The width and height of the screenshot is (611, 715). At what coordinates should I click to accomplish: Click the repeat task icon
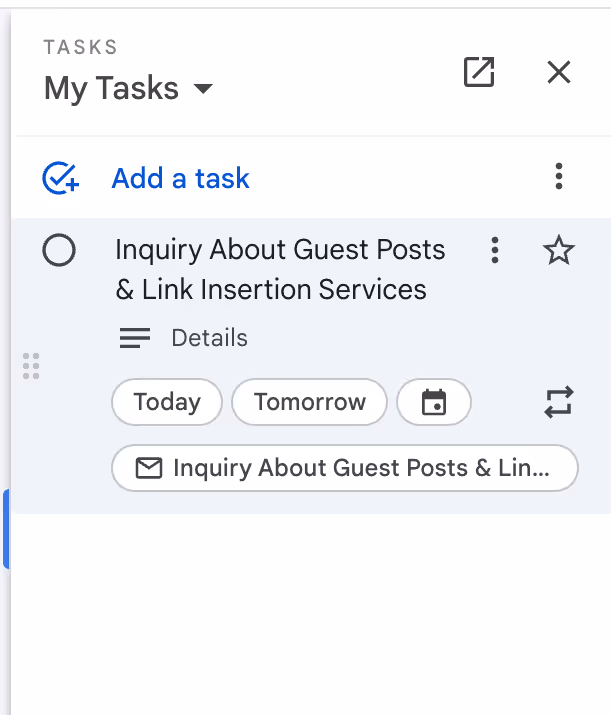pos(559,402)
